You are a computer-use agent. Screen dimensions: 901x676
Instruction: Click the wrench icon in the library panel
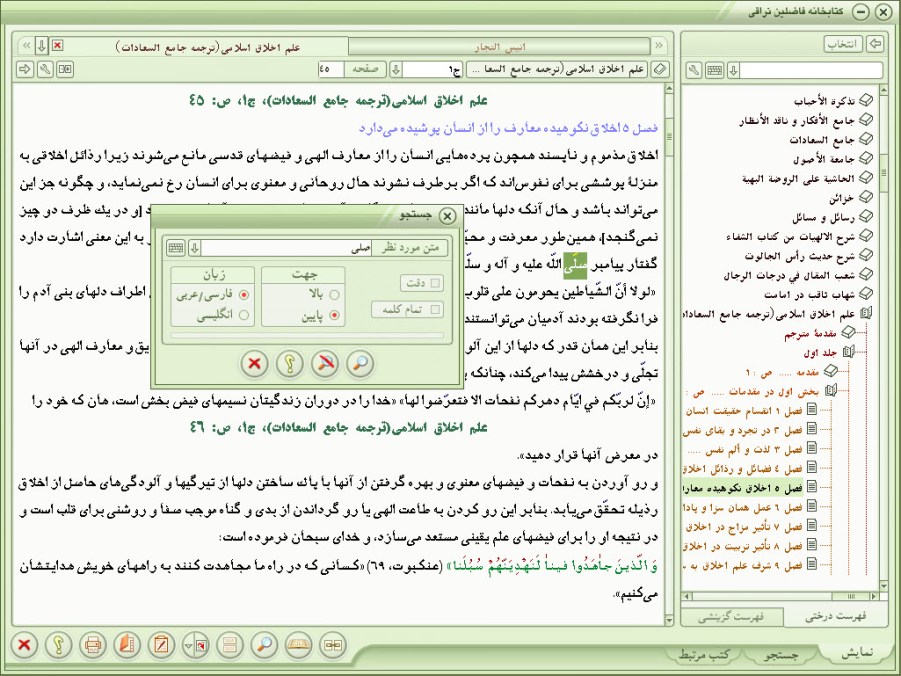[x=694, y=71]
